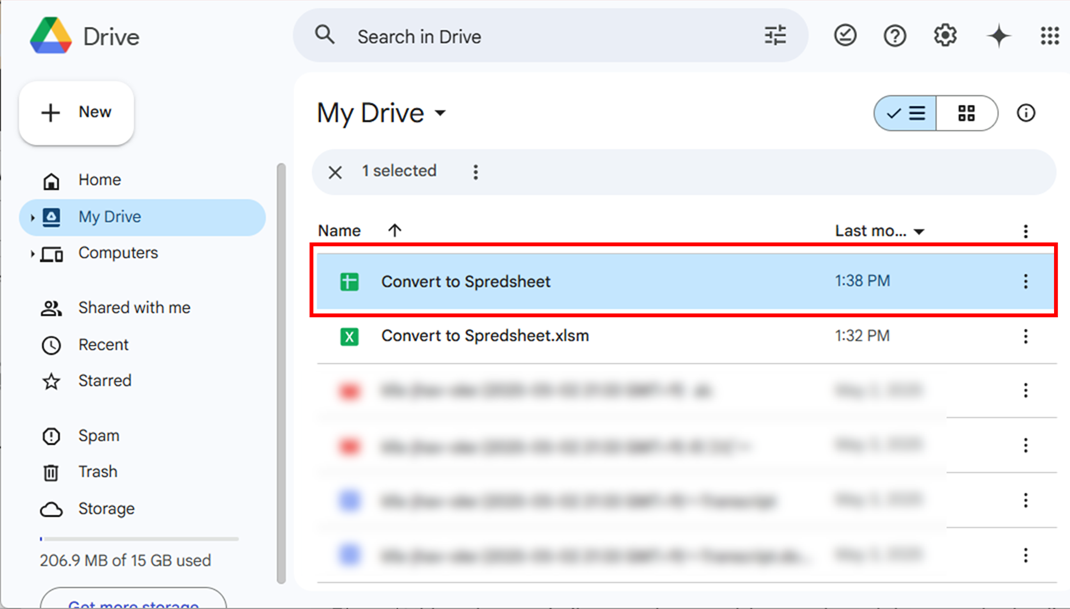Open the Last modified column dropdown
The image size is (1070, 609).
(x=919, y=231)
